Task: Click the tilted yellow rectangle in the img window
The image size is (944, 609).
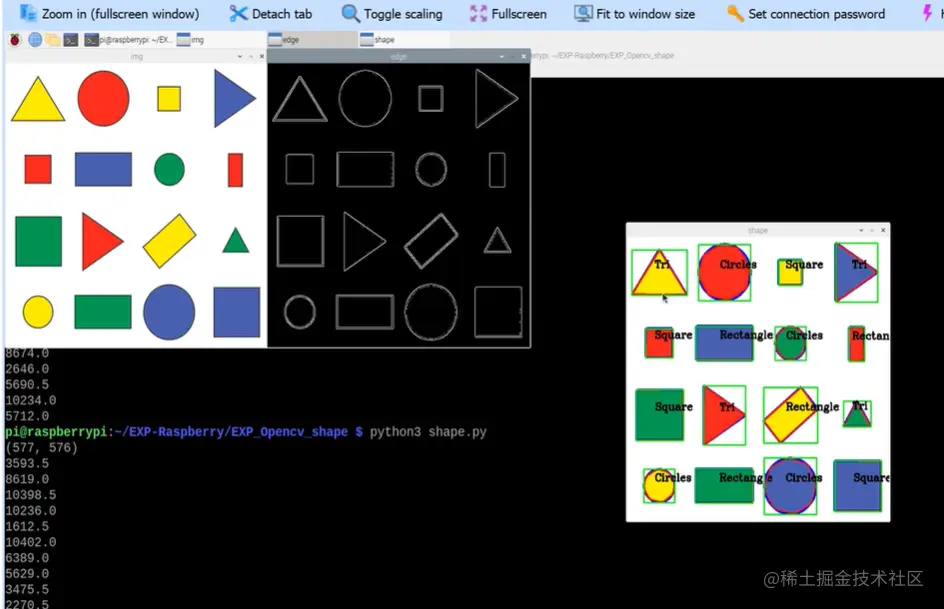Action: [x=169, y=241]
